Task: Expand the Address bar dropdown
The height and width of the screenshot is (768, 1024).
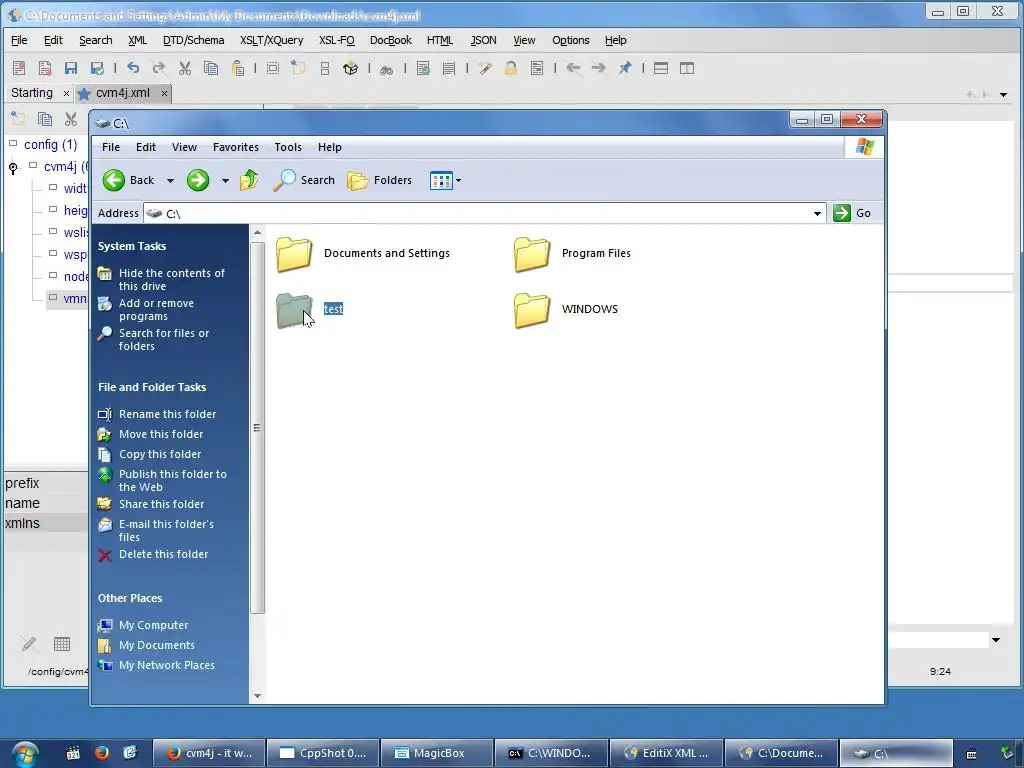Action: point(817,214)
